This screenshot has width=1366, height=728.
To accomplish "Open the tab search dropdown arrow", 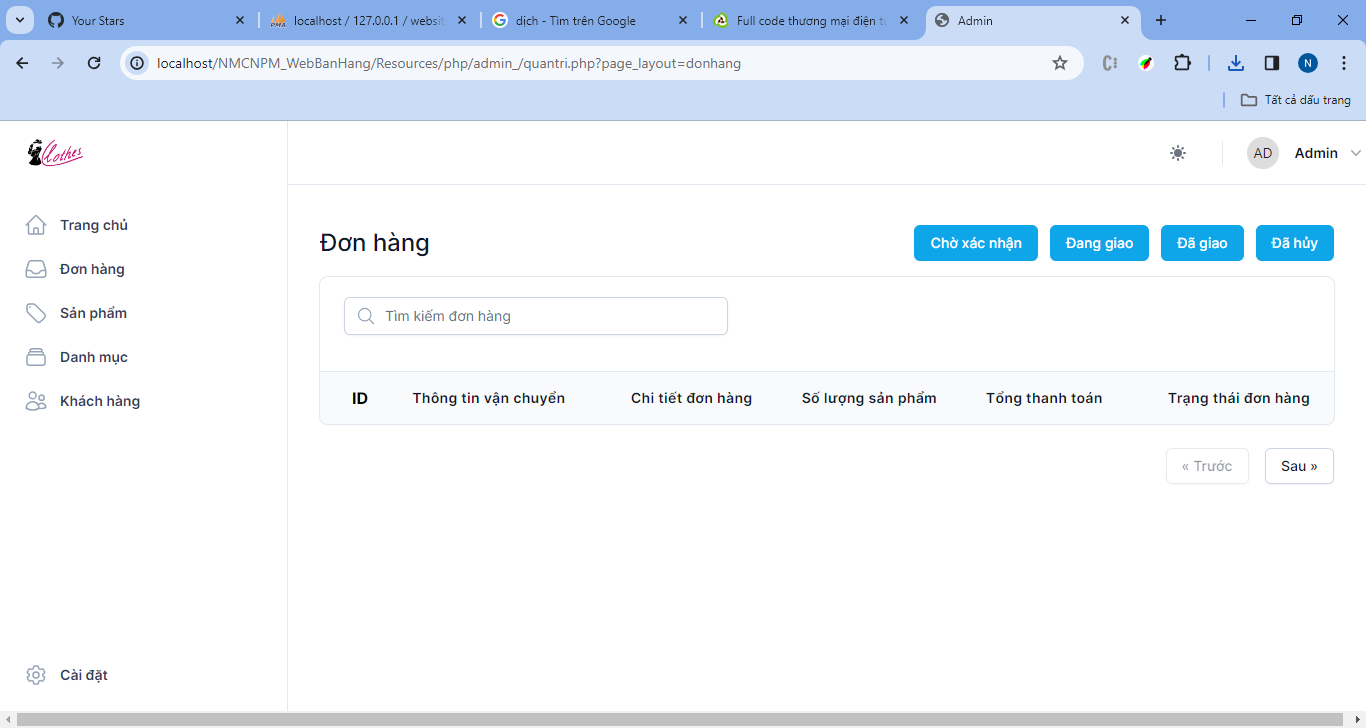I will [x=19, y=20].
